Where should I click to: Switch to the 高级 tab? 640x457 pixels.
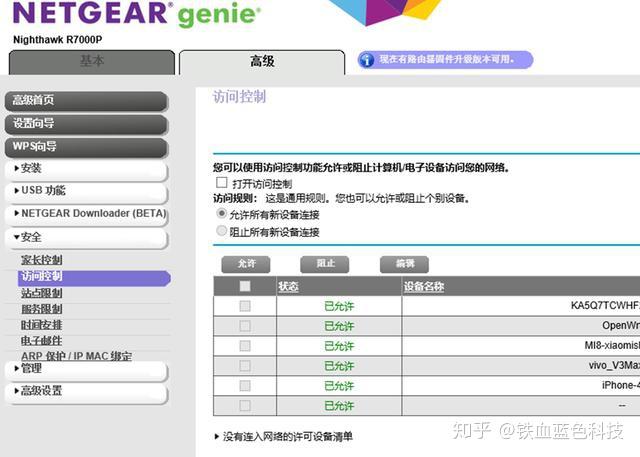tap(262, 62)
